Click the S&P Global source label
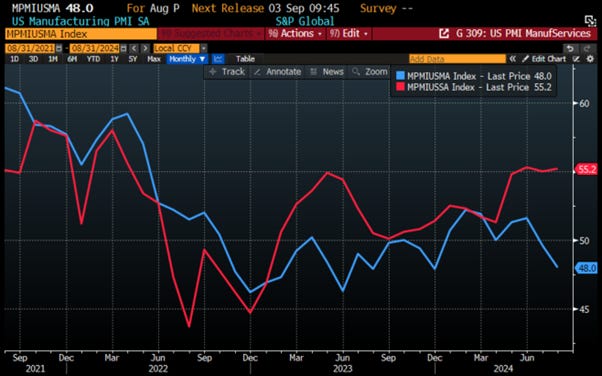 coord(305,21)
